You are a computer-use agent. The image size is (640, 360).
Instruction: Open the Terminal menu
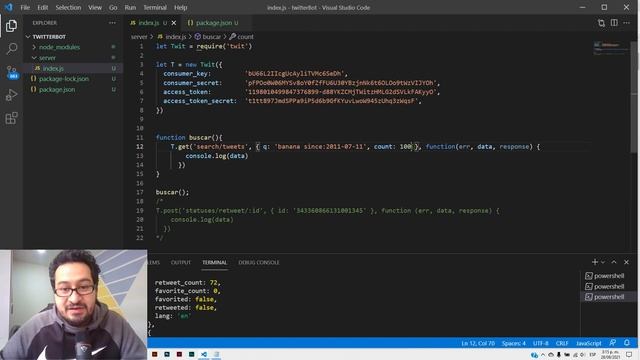(x=155, y=7)
